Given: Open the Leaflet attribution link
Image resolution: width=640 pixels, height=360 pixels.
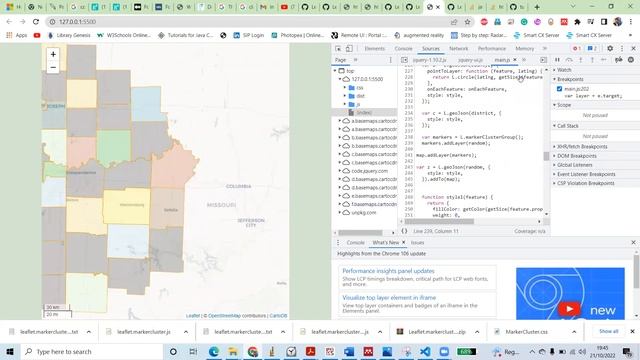Looking at the screenshot, I should coord(193,316).
